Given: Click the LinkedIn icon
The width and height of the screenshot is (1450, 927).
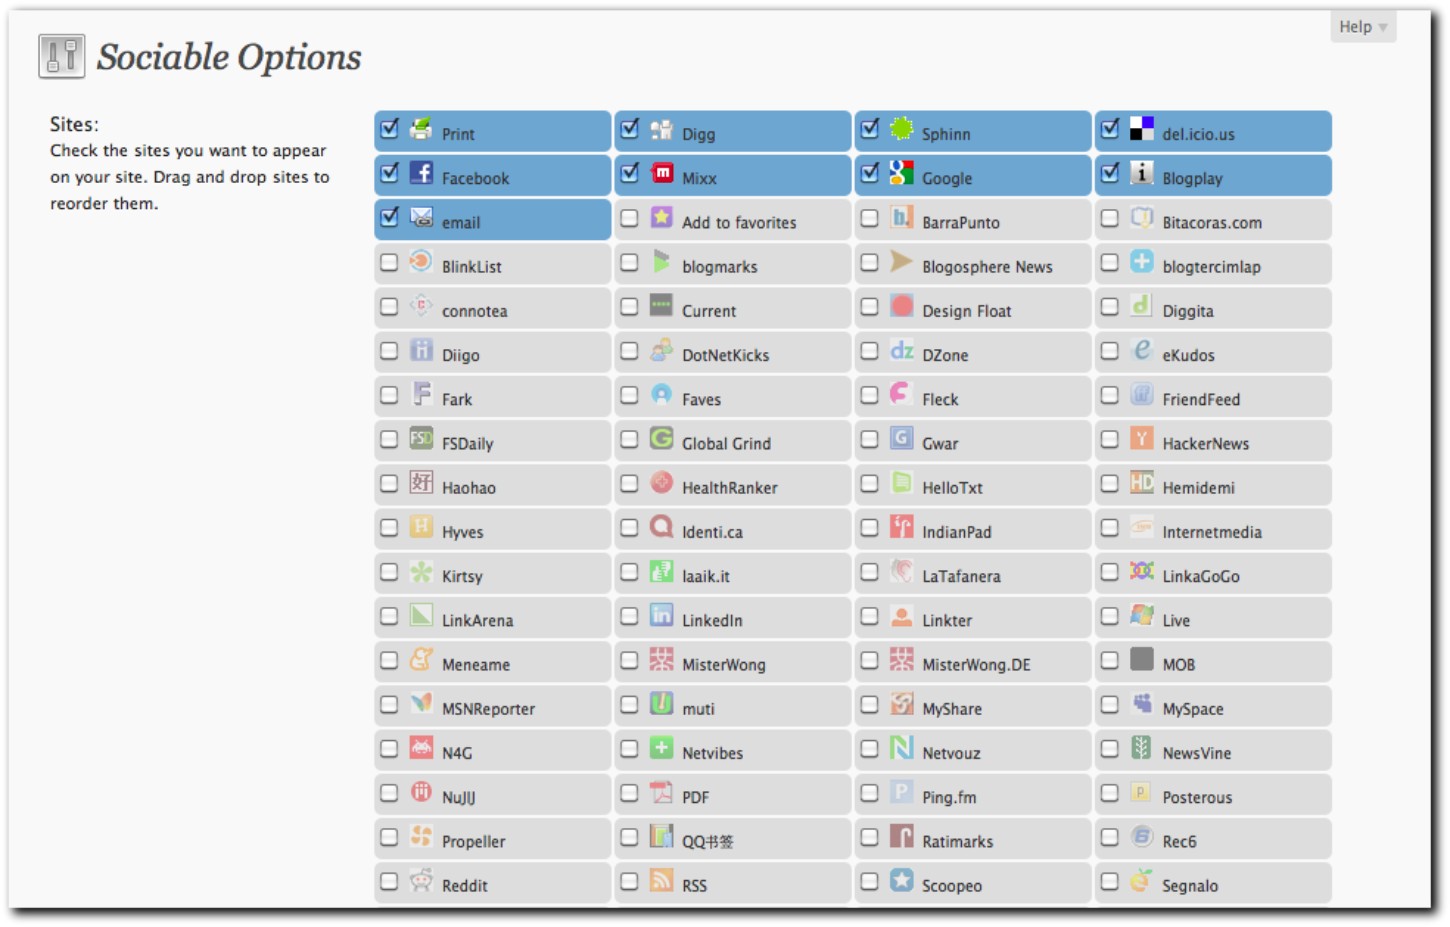Looking at the screenshot, I should [x=662, y=615].
